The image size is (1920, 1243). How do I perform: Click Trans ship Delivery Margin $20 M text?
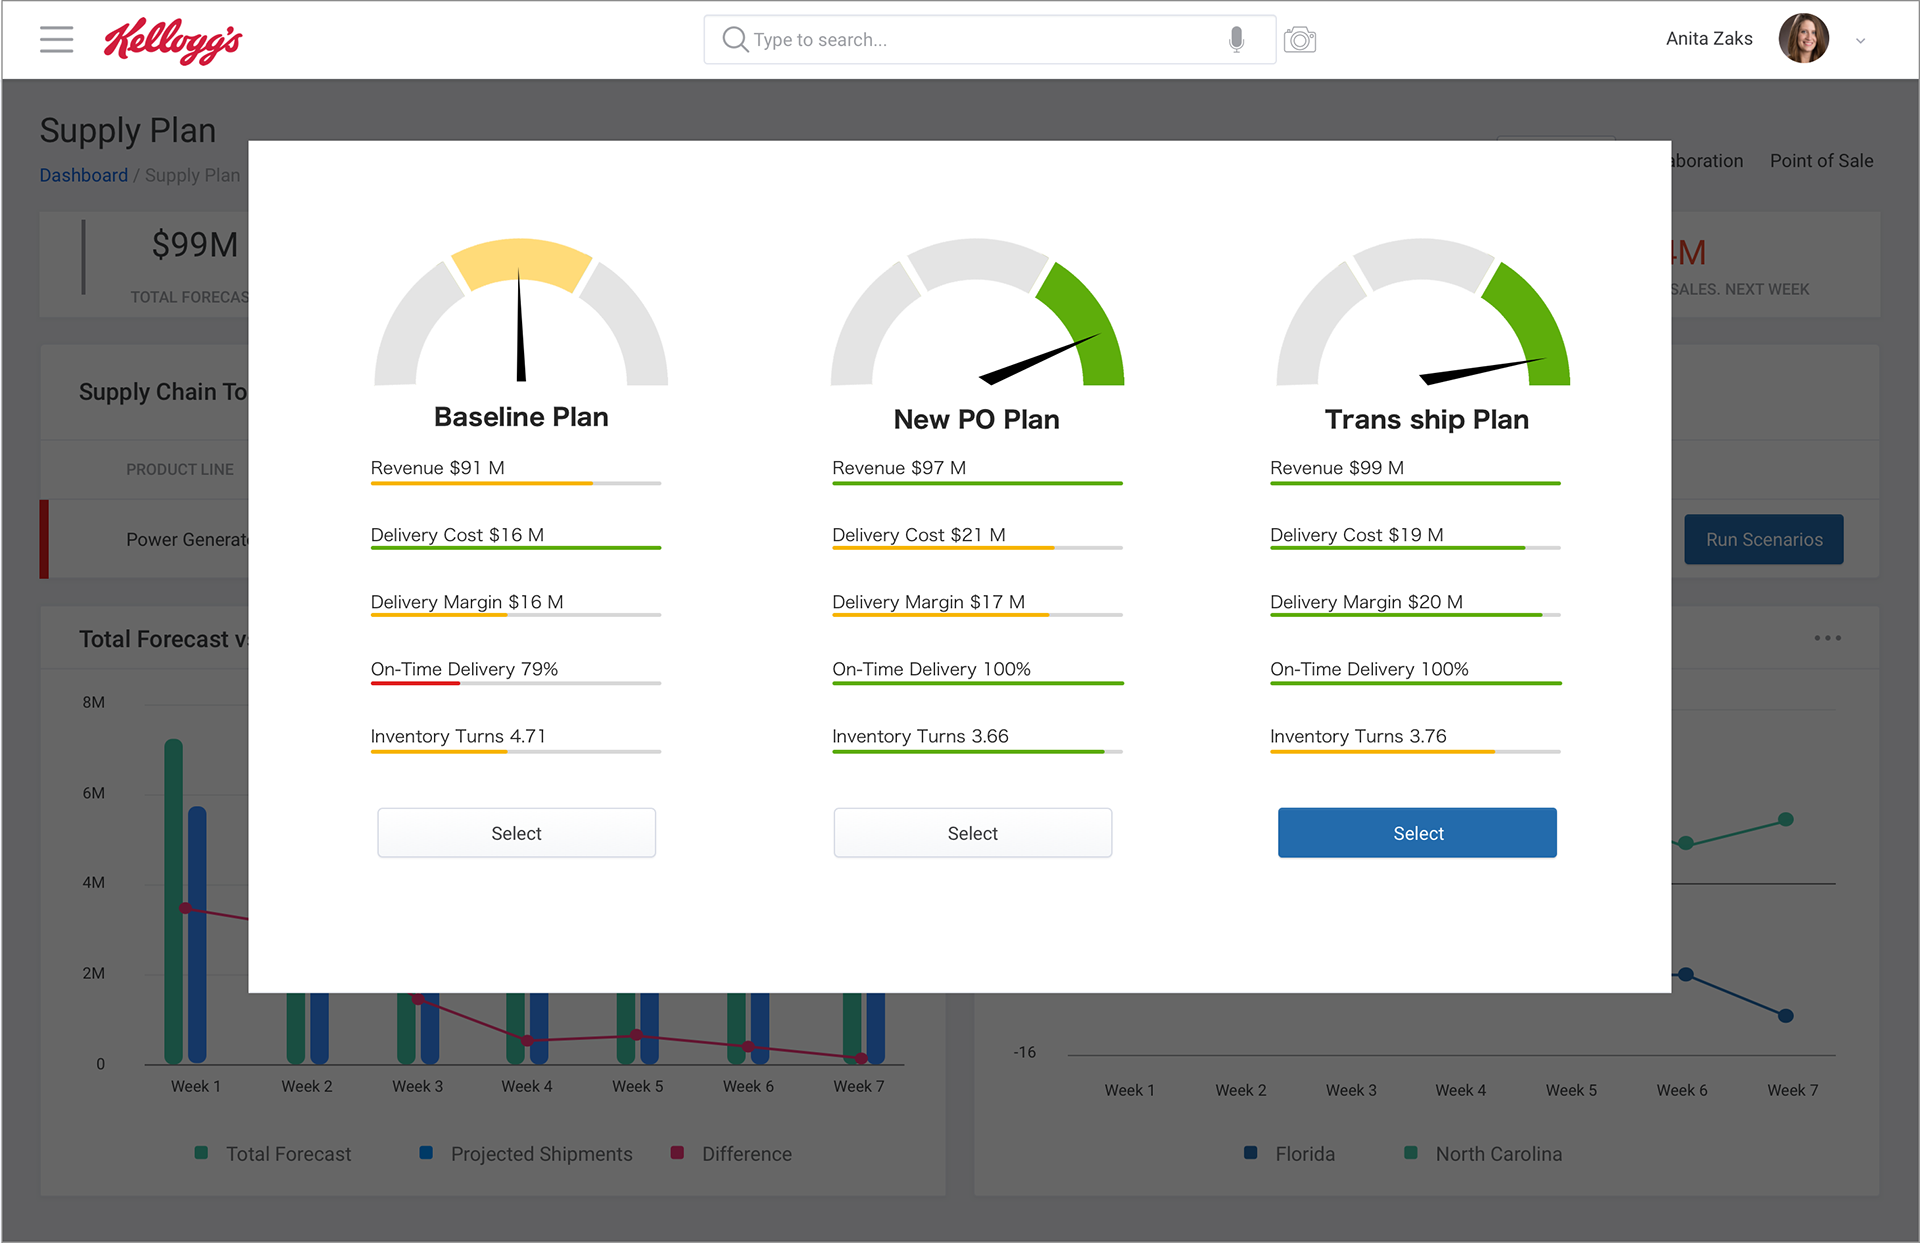[1366, 602]
